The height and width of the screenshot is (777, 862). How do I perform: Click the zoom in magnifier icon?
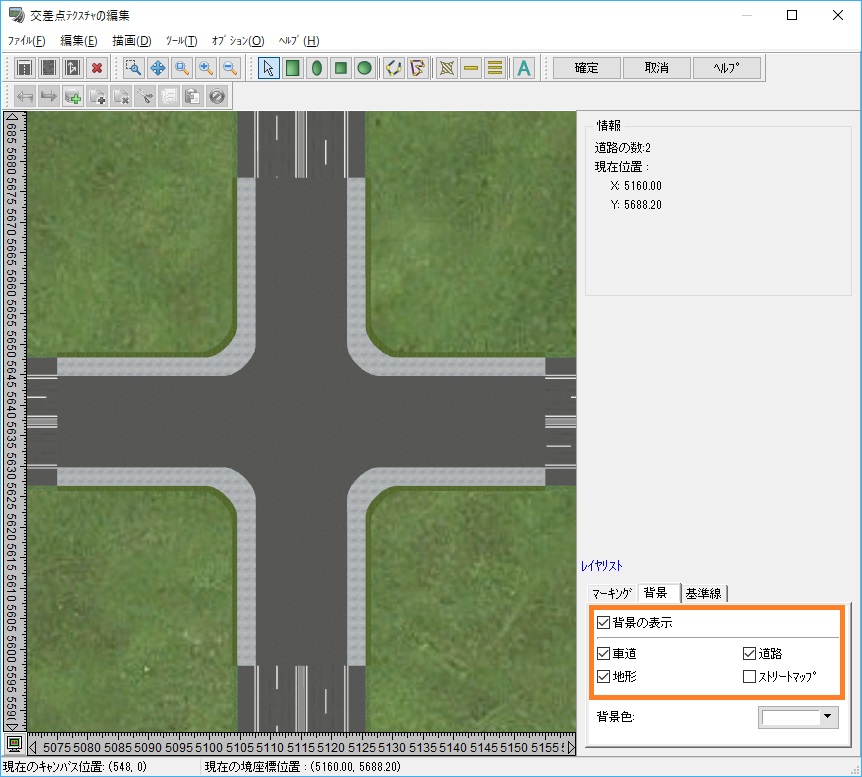(206, 68)
